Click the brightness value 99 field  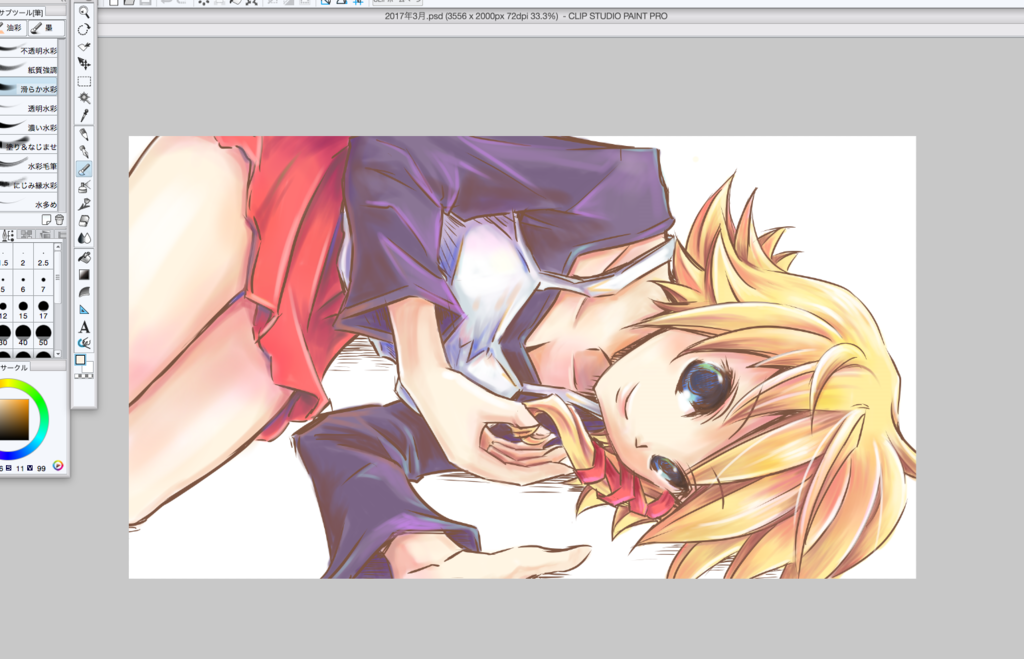[41, 468]
